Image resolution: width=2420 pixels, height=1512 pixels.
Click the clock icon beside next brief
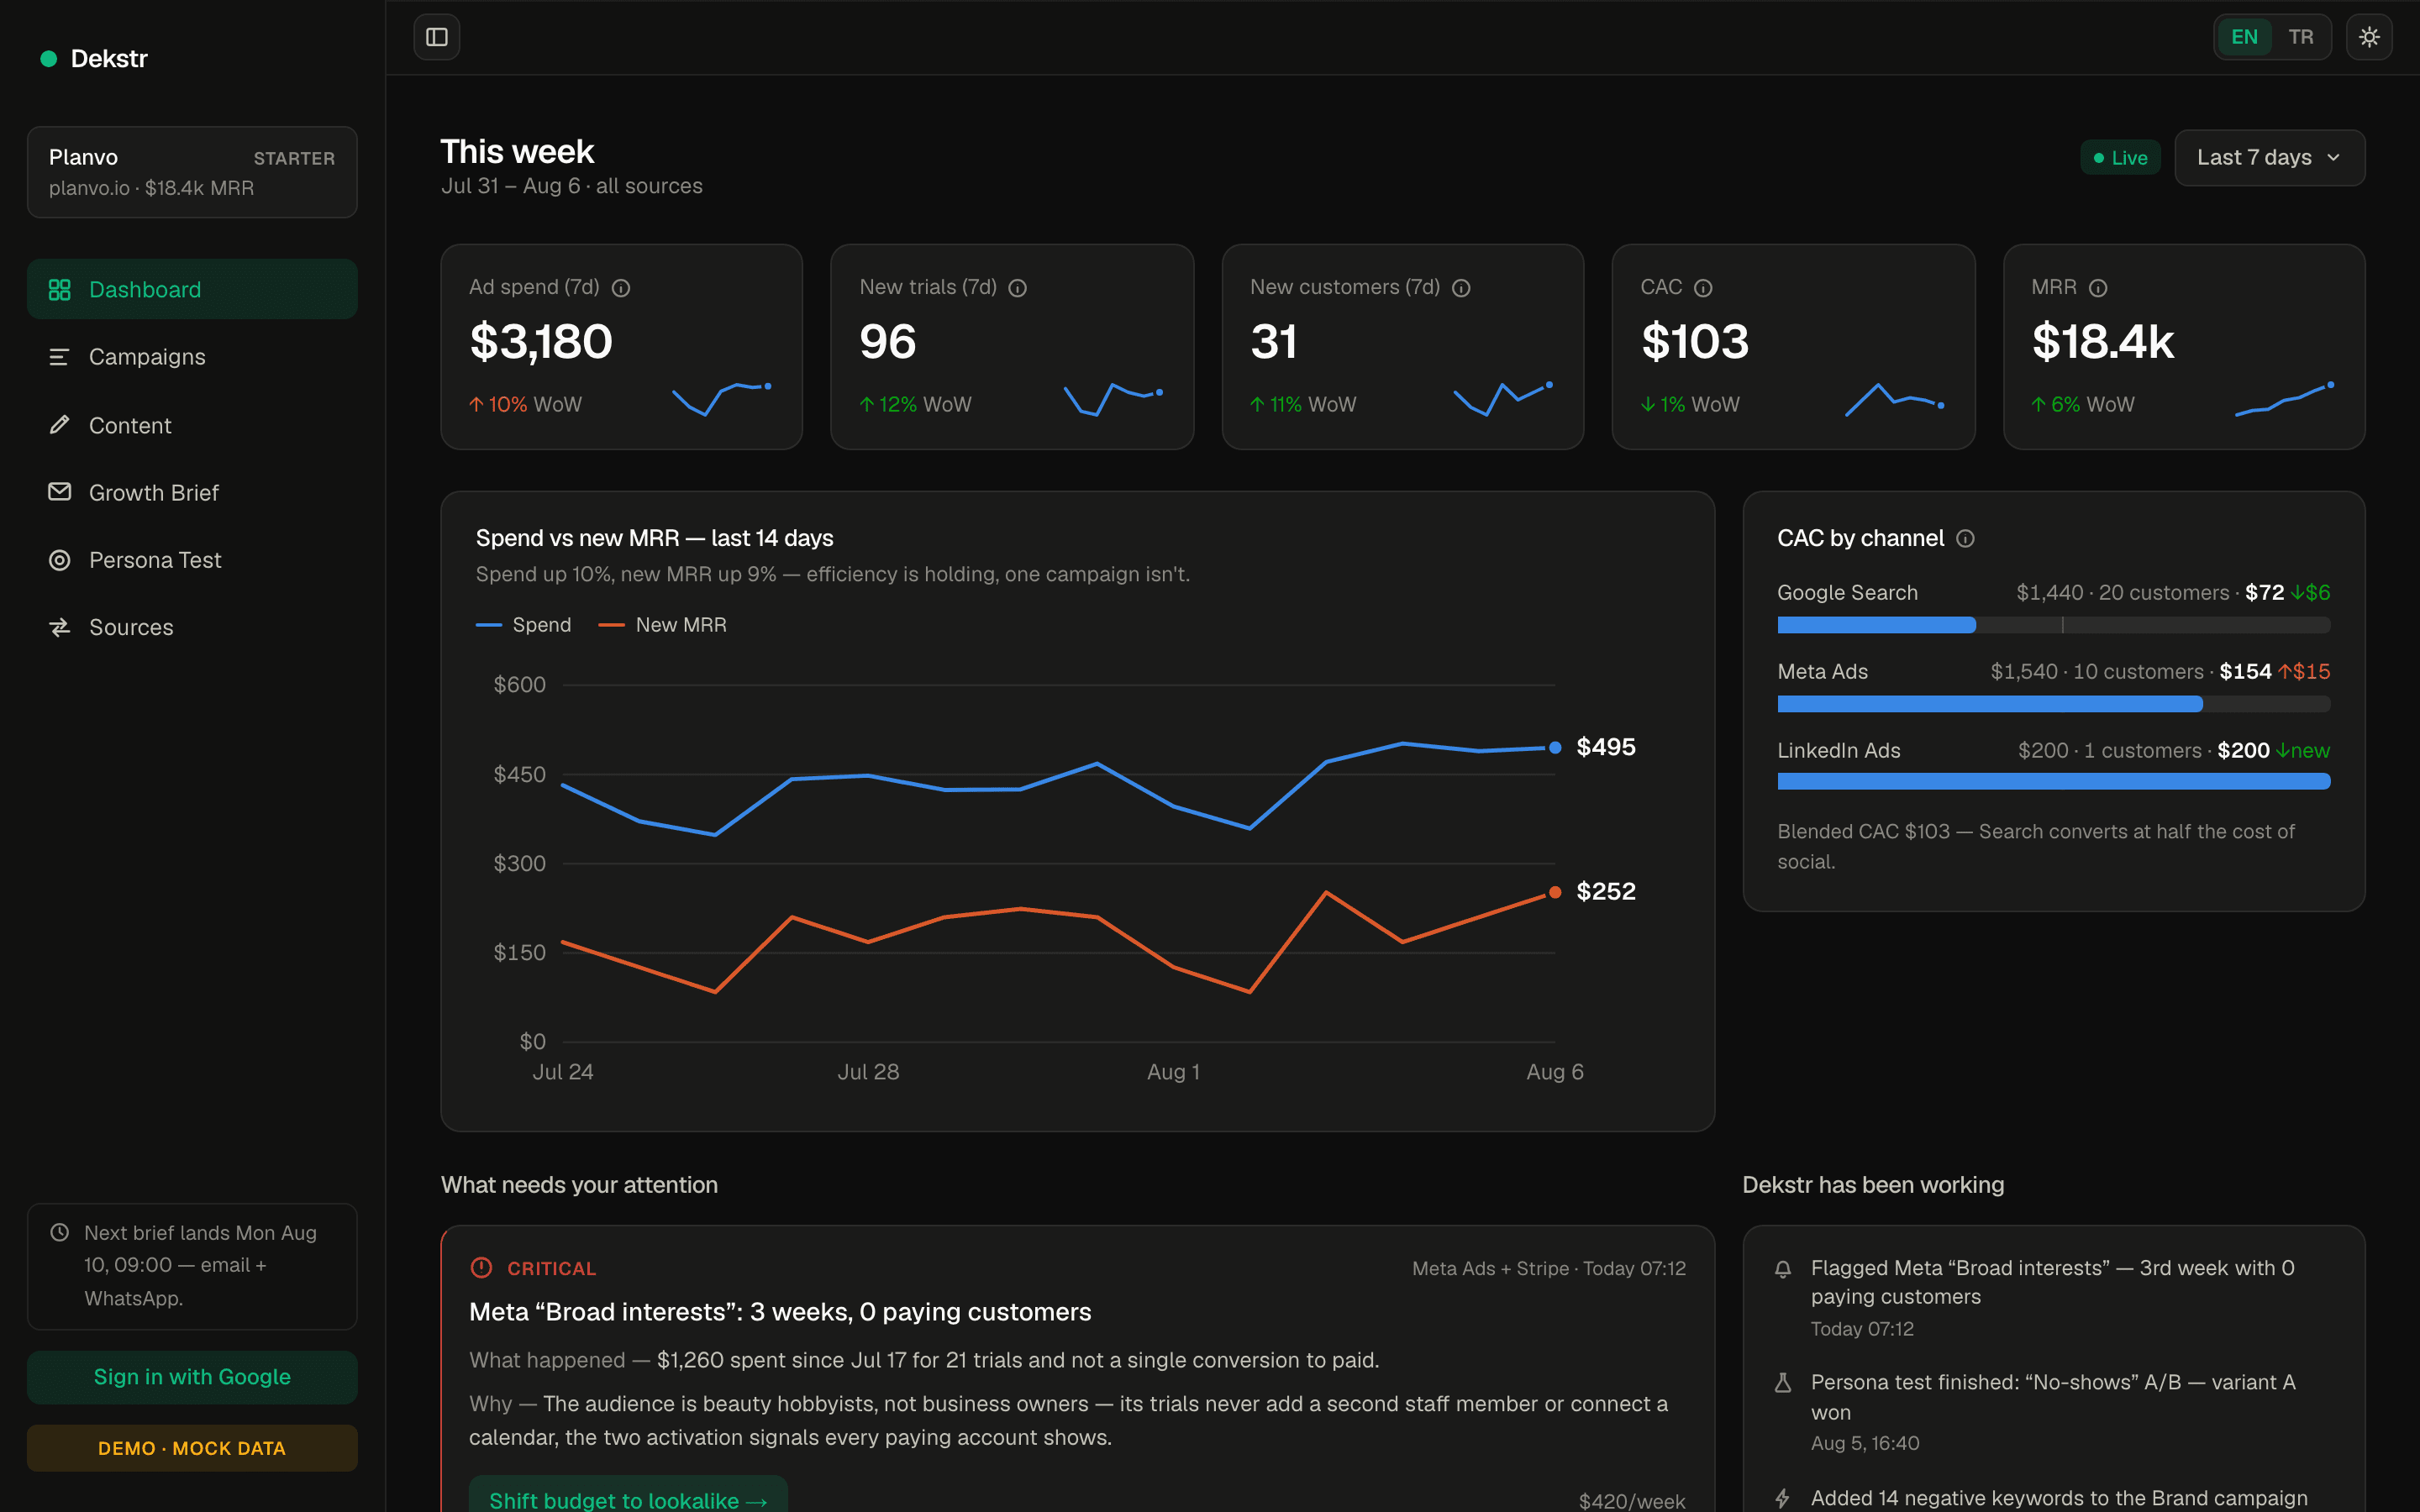click(x=60, y=1232)
